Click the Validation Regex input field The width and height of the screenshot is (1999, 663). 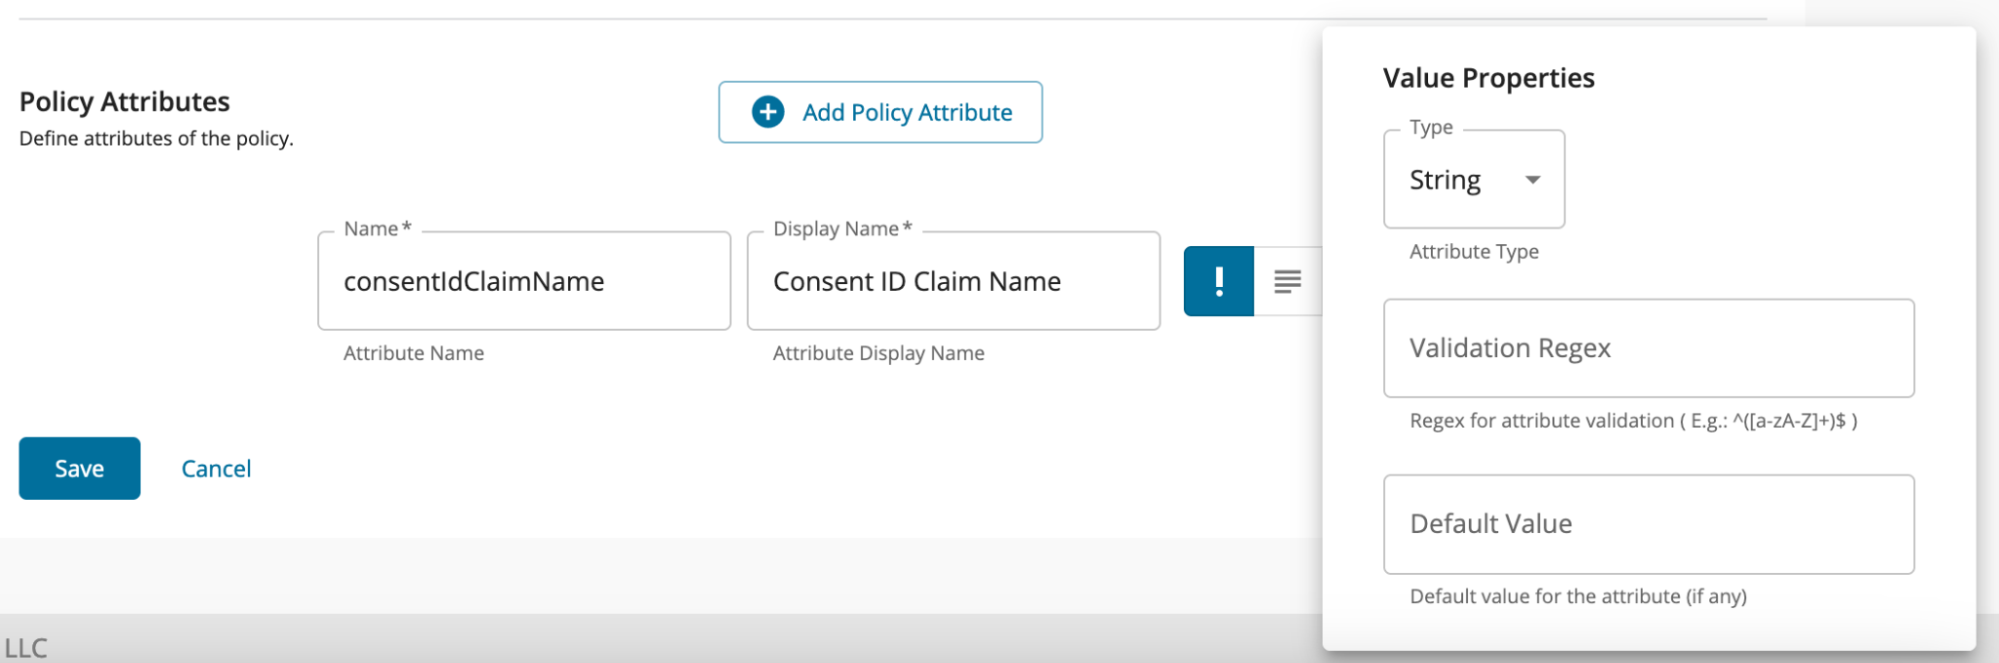coord(1648,348)
